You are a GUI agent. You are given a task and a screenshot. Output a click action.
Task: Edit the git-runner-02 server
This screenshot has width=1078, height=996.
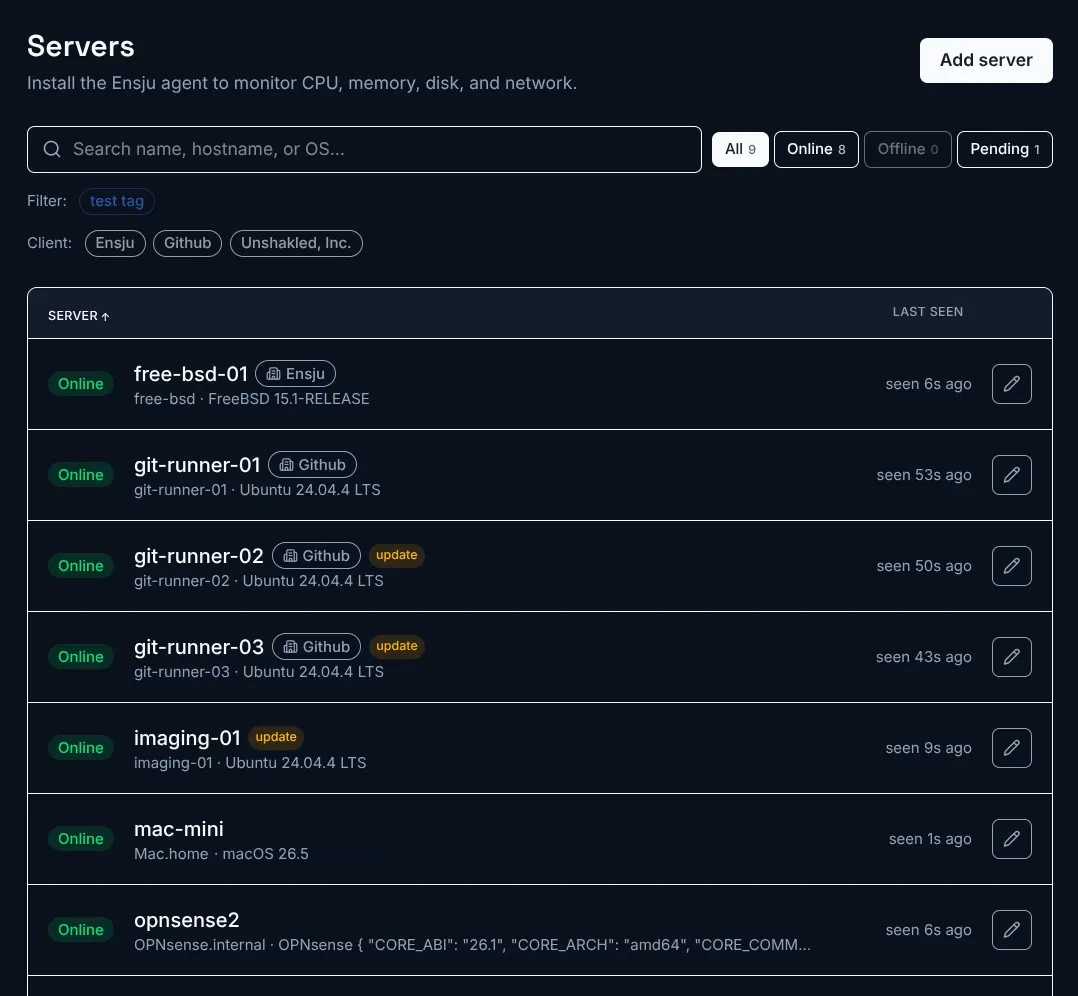[x=1011, y=566]
